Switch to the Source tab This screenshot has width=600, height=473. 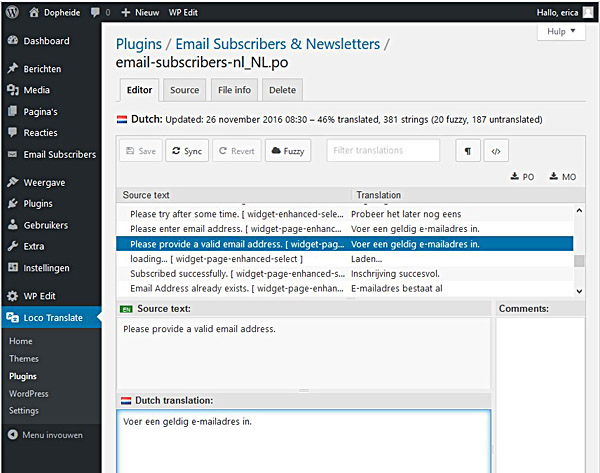[184, 90]
